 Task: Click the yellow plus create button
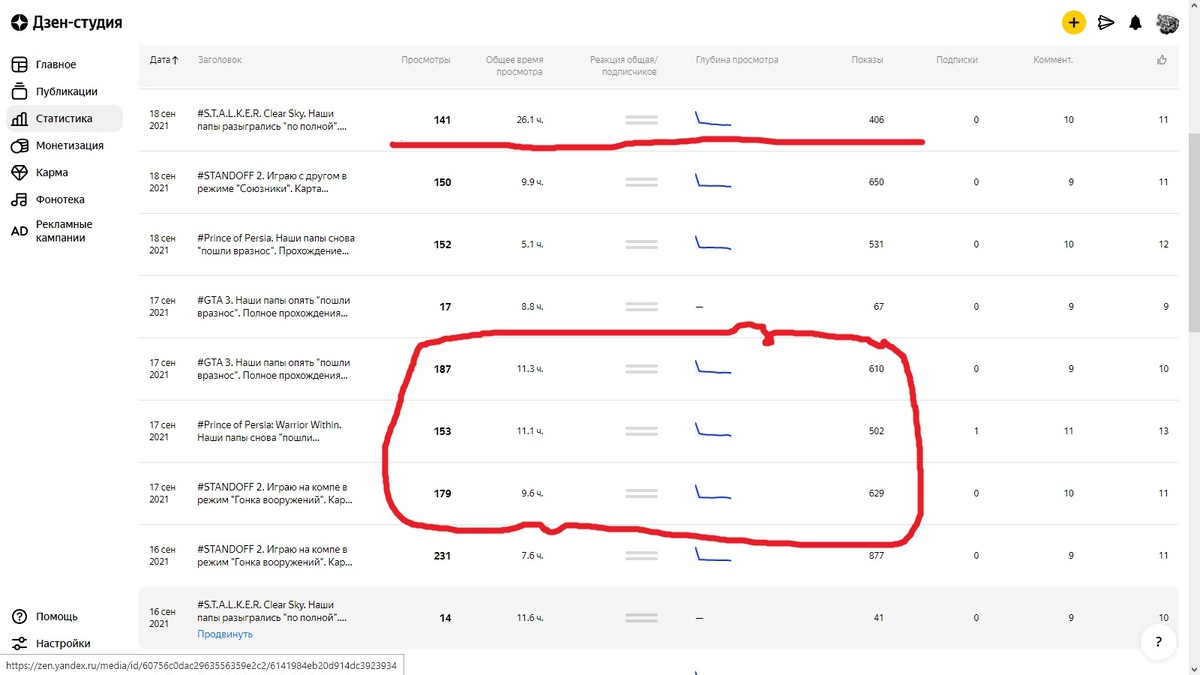(1073, 22)
